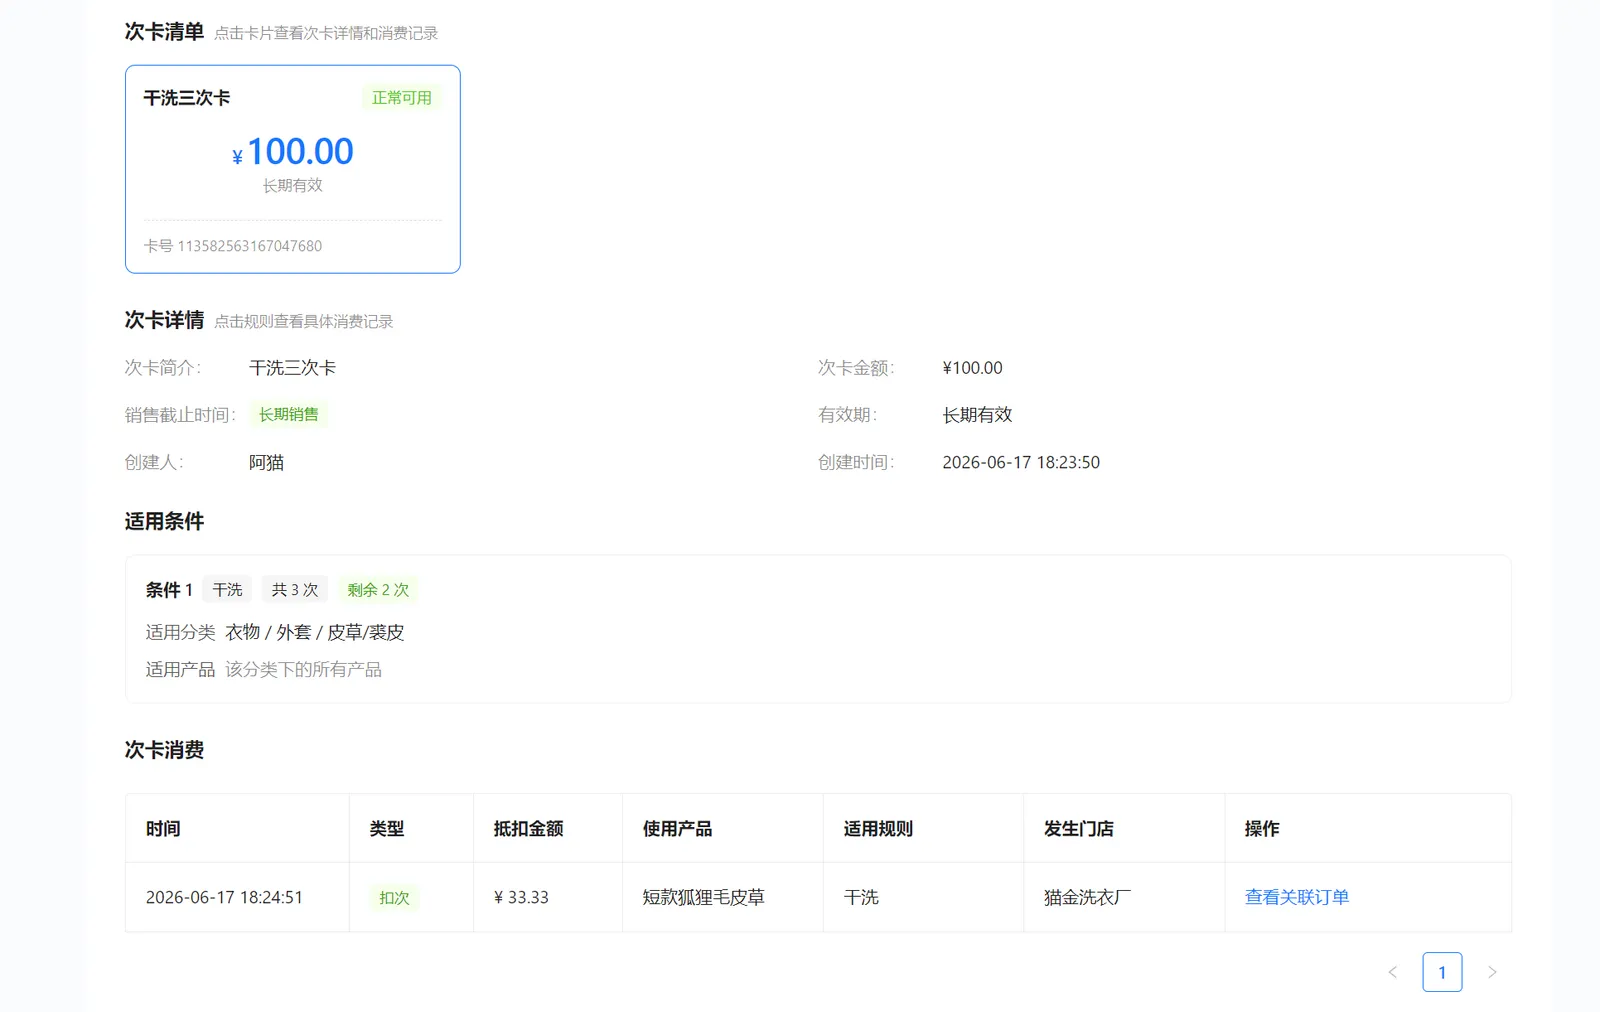Click the 次卡消费 heading

click(164, 750)
